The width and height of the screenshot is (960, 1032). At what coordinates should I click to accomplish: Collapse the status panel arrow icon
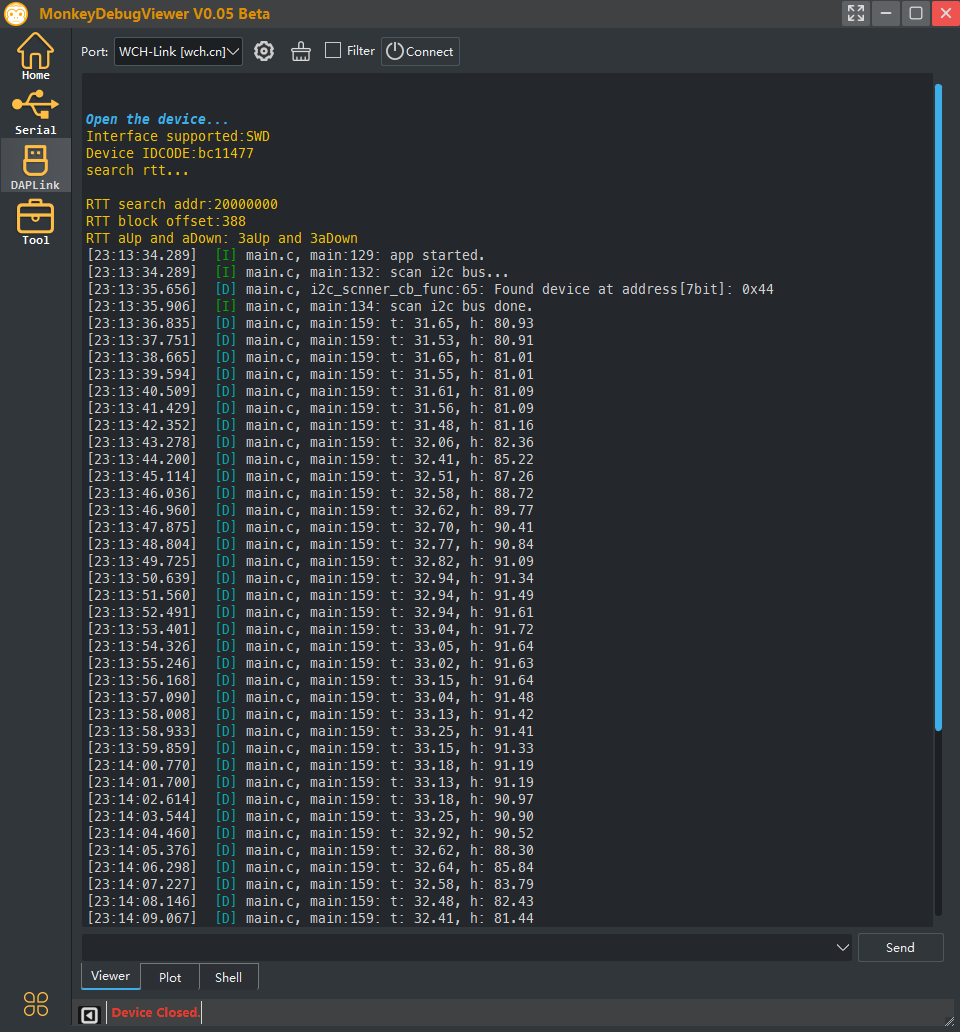coord(89,1014)
